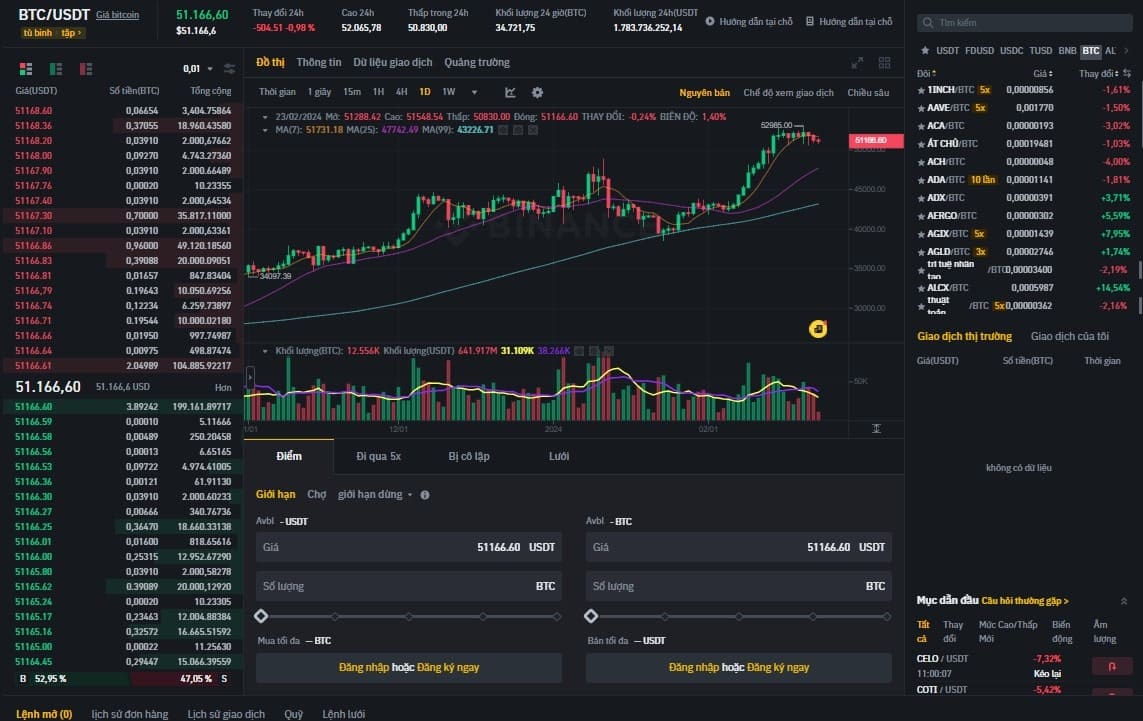This screenshot has height=721, width=1143.
Task: Show more quote currency tabs with right arrow
Action: (1126, 50)
